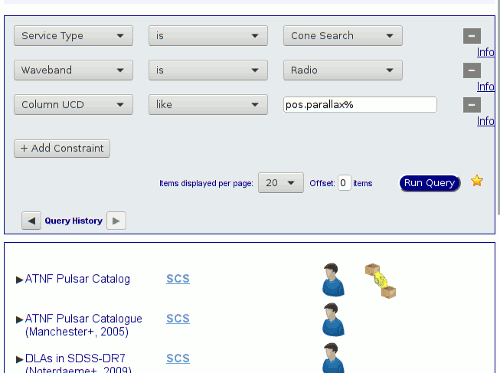
Task: Go back in Query History
Action: [31, 221]
